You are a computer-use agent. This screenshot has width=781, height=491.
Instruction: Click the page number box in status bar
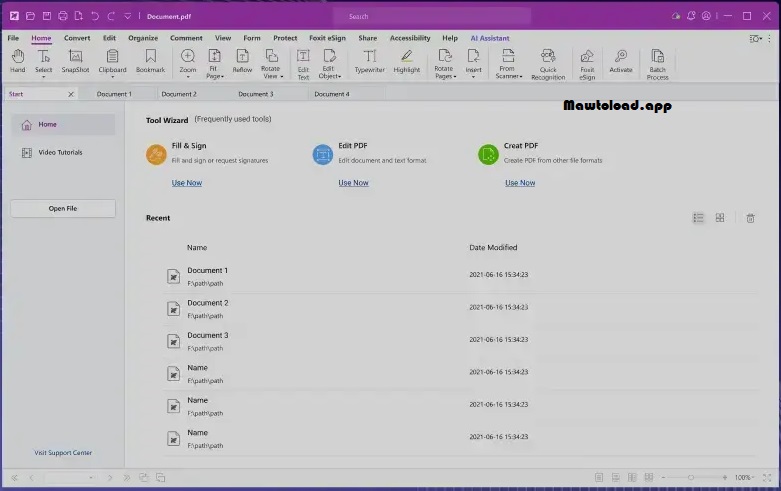point(70,478)
